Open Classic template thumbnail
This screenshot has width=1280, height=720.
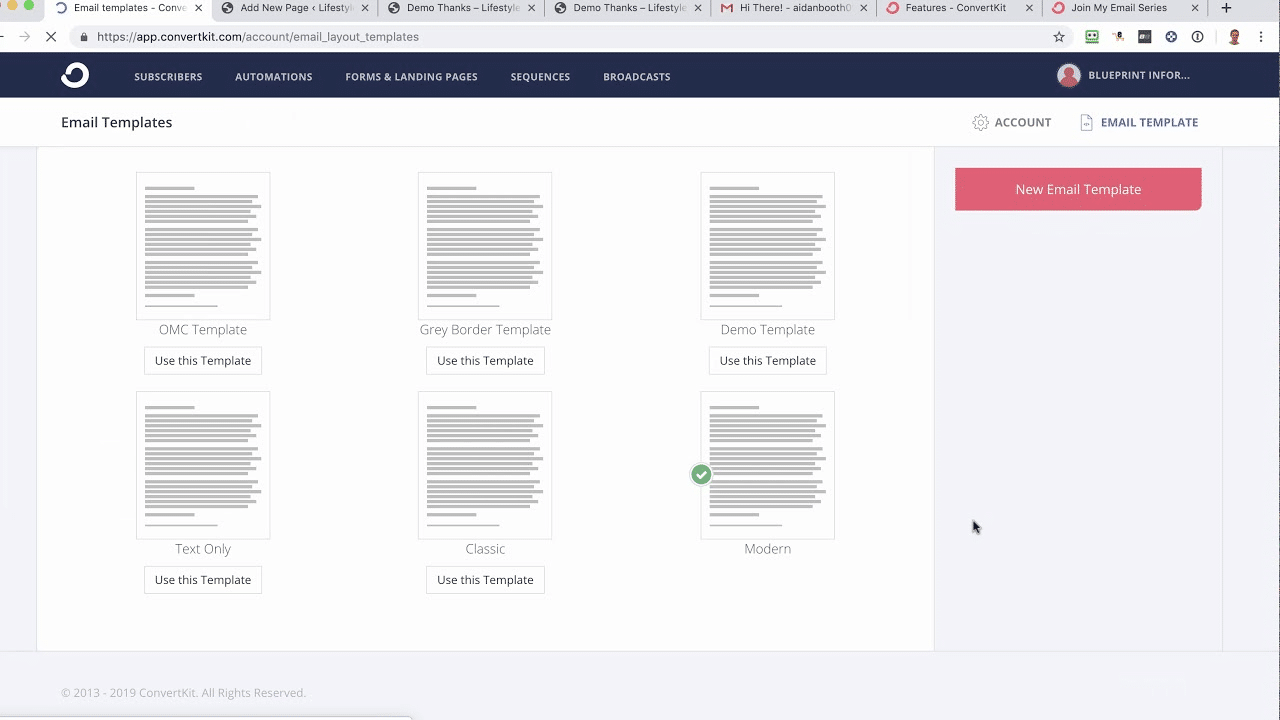click(485, 465)
